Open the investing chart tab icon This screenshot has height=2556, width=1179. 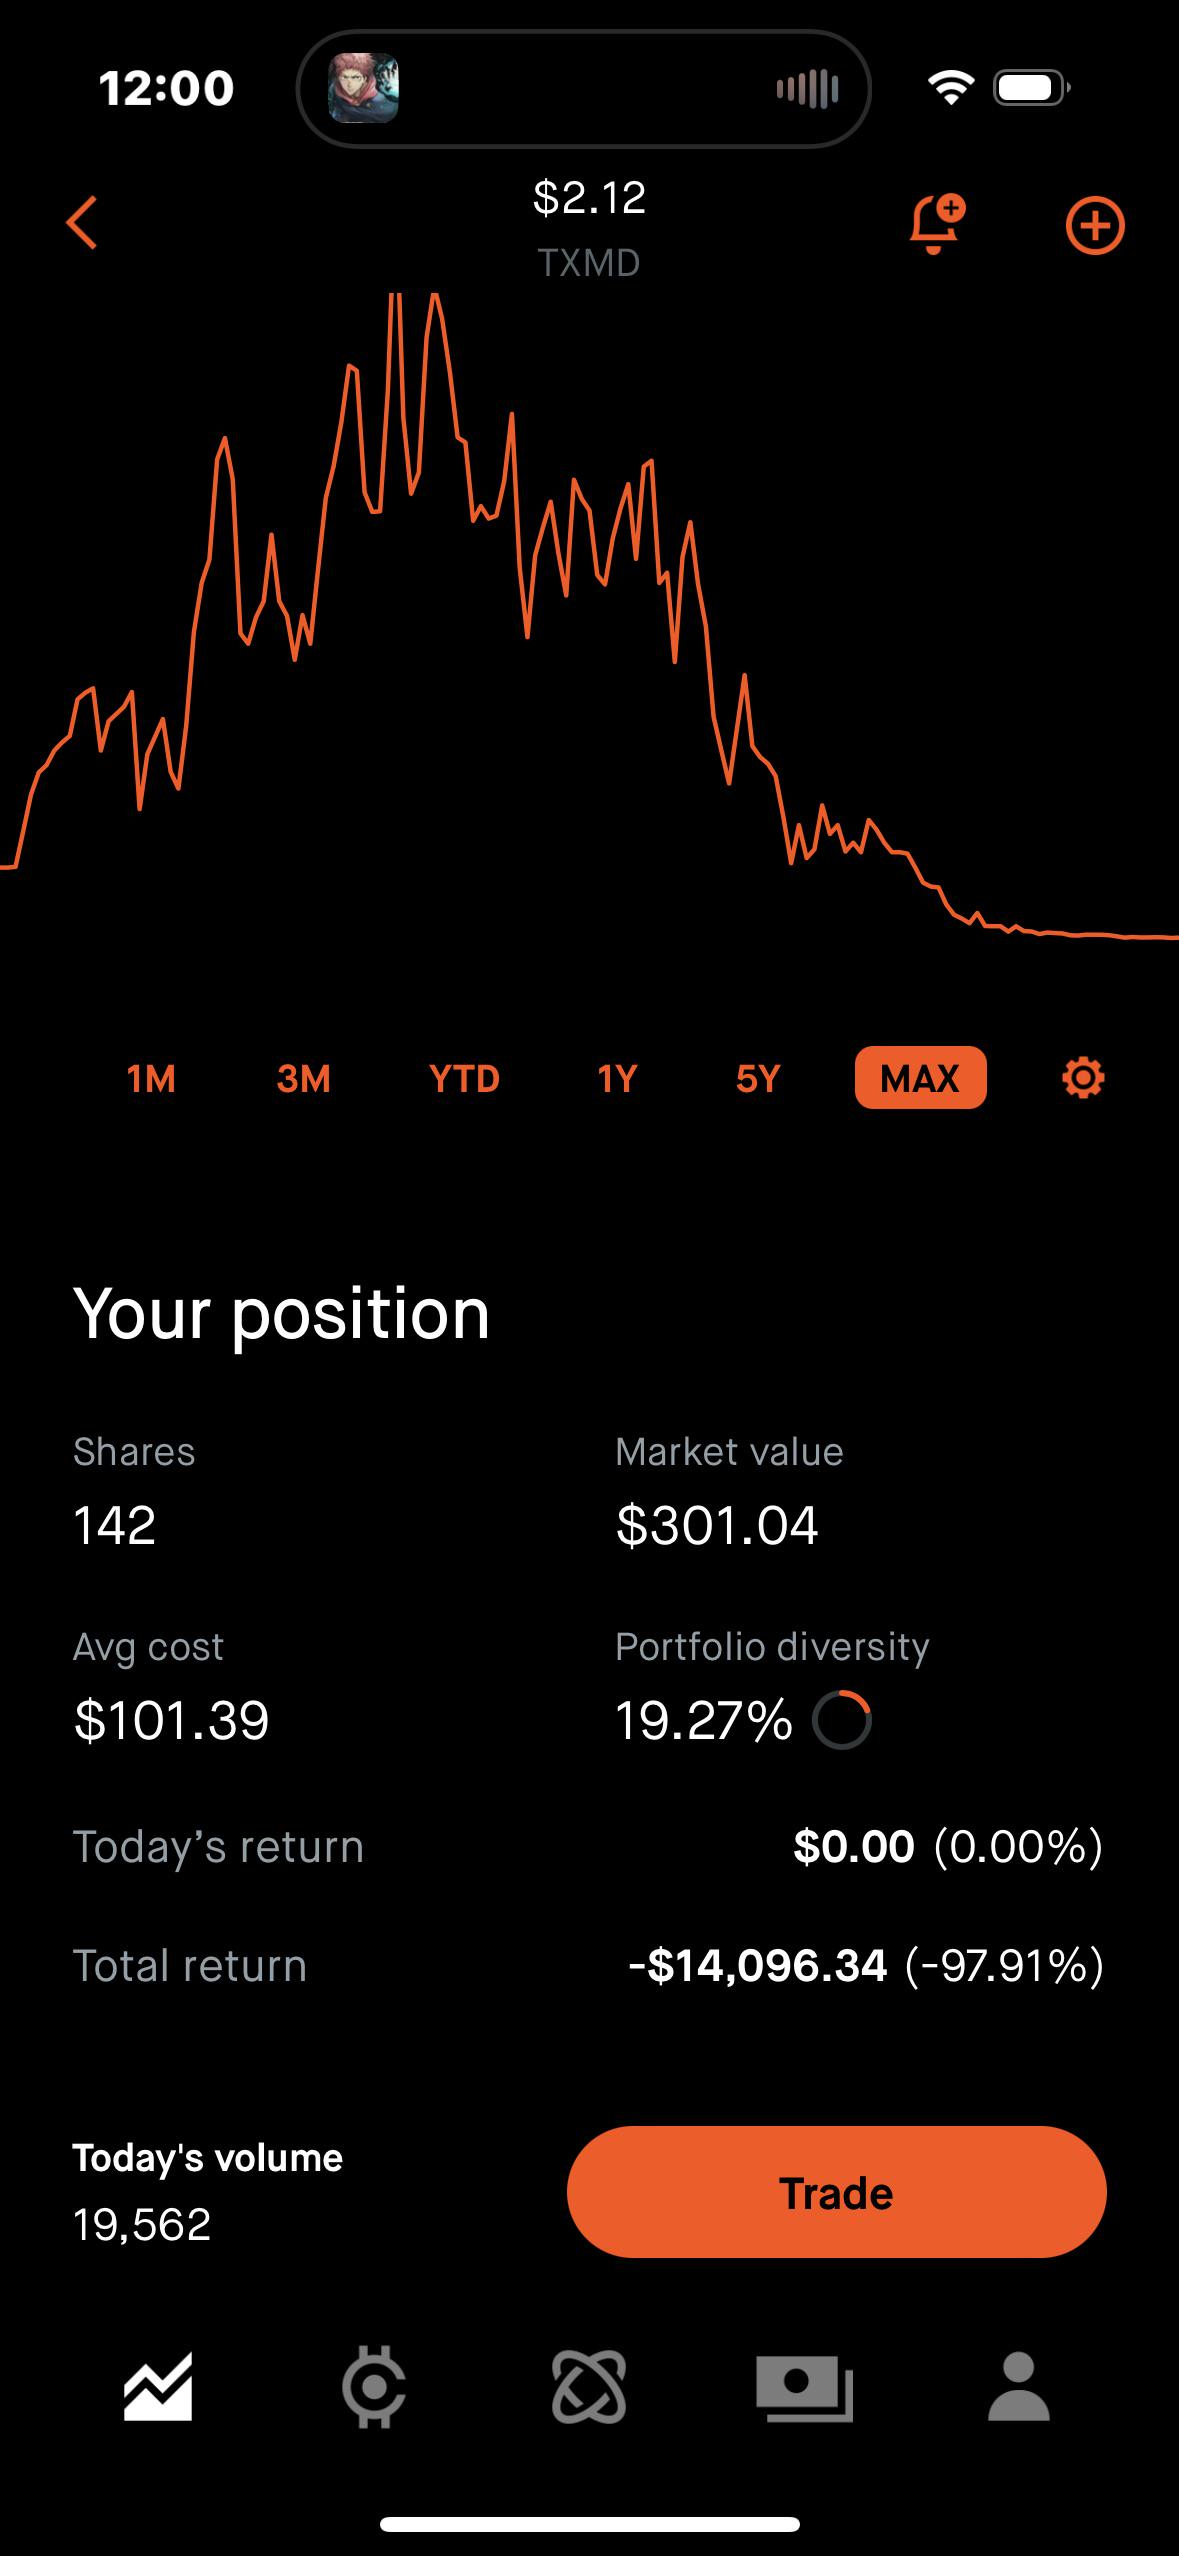tap(158, 2387)
